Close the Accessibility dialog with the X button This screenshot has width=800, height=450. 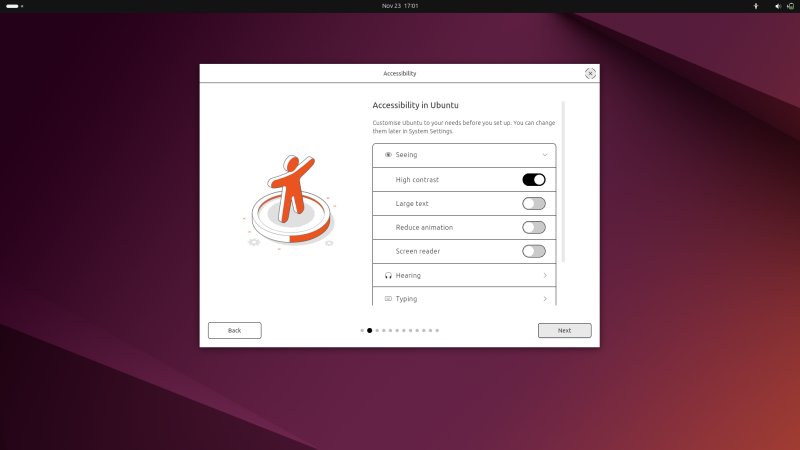pos(590,73)
